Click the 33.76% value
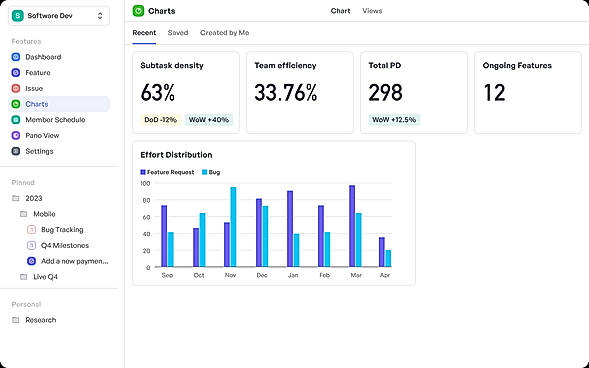 click(x=285, y=93)
